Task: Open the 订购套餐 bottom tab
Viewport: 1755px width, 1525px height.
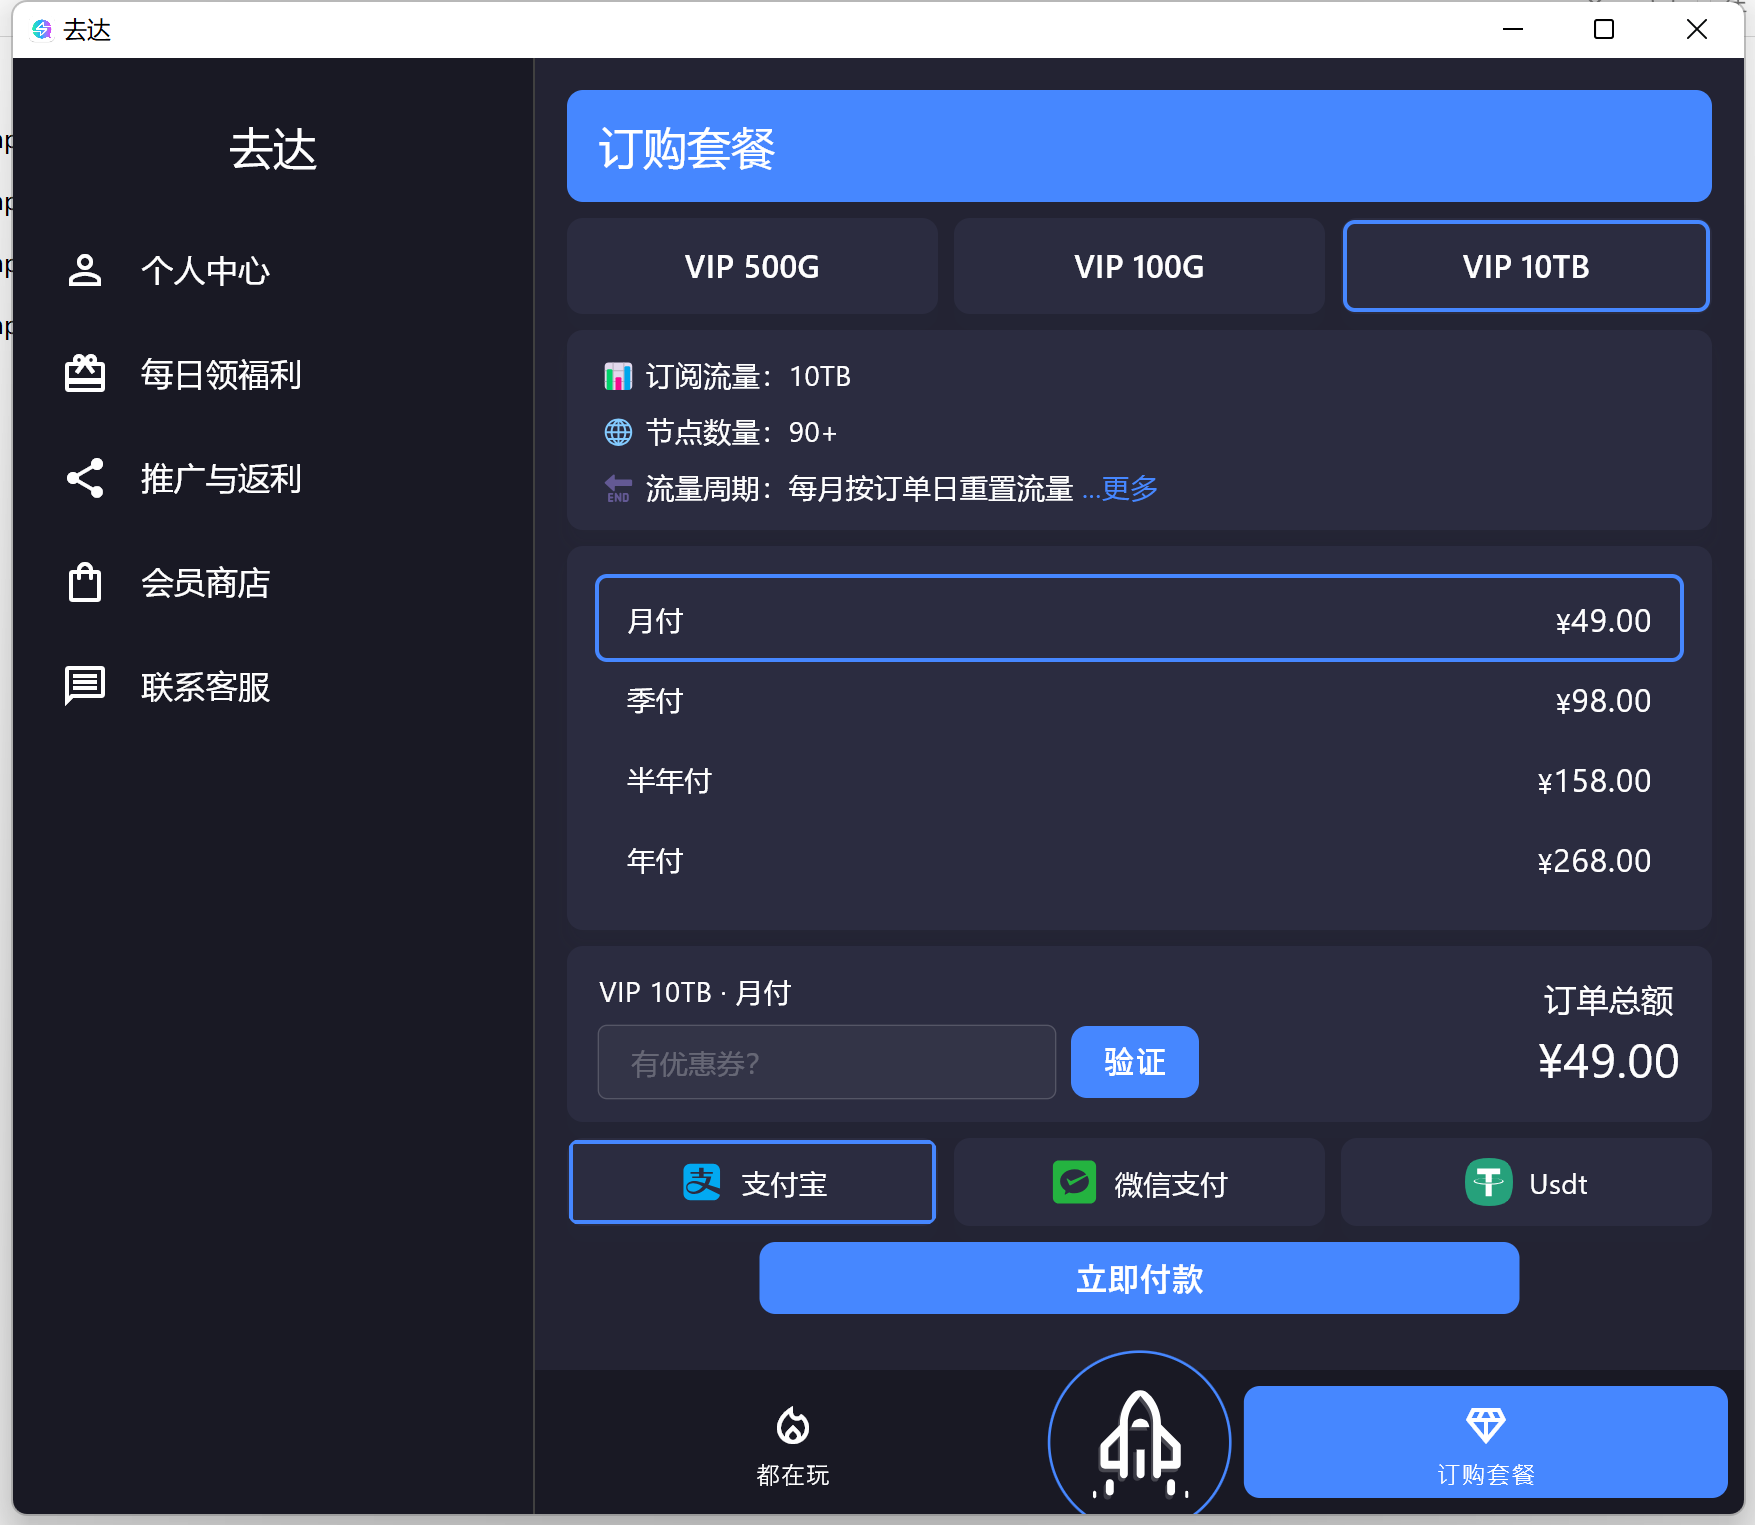Action: coord(1485,1442)
